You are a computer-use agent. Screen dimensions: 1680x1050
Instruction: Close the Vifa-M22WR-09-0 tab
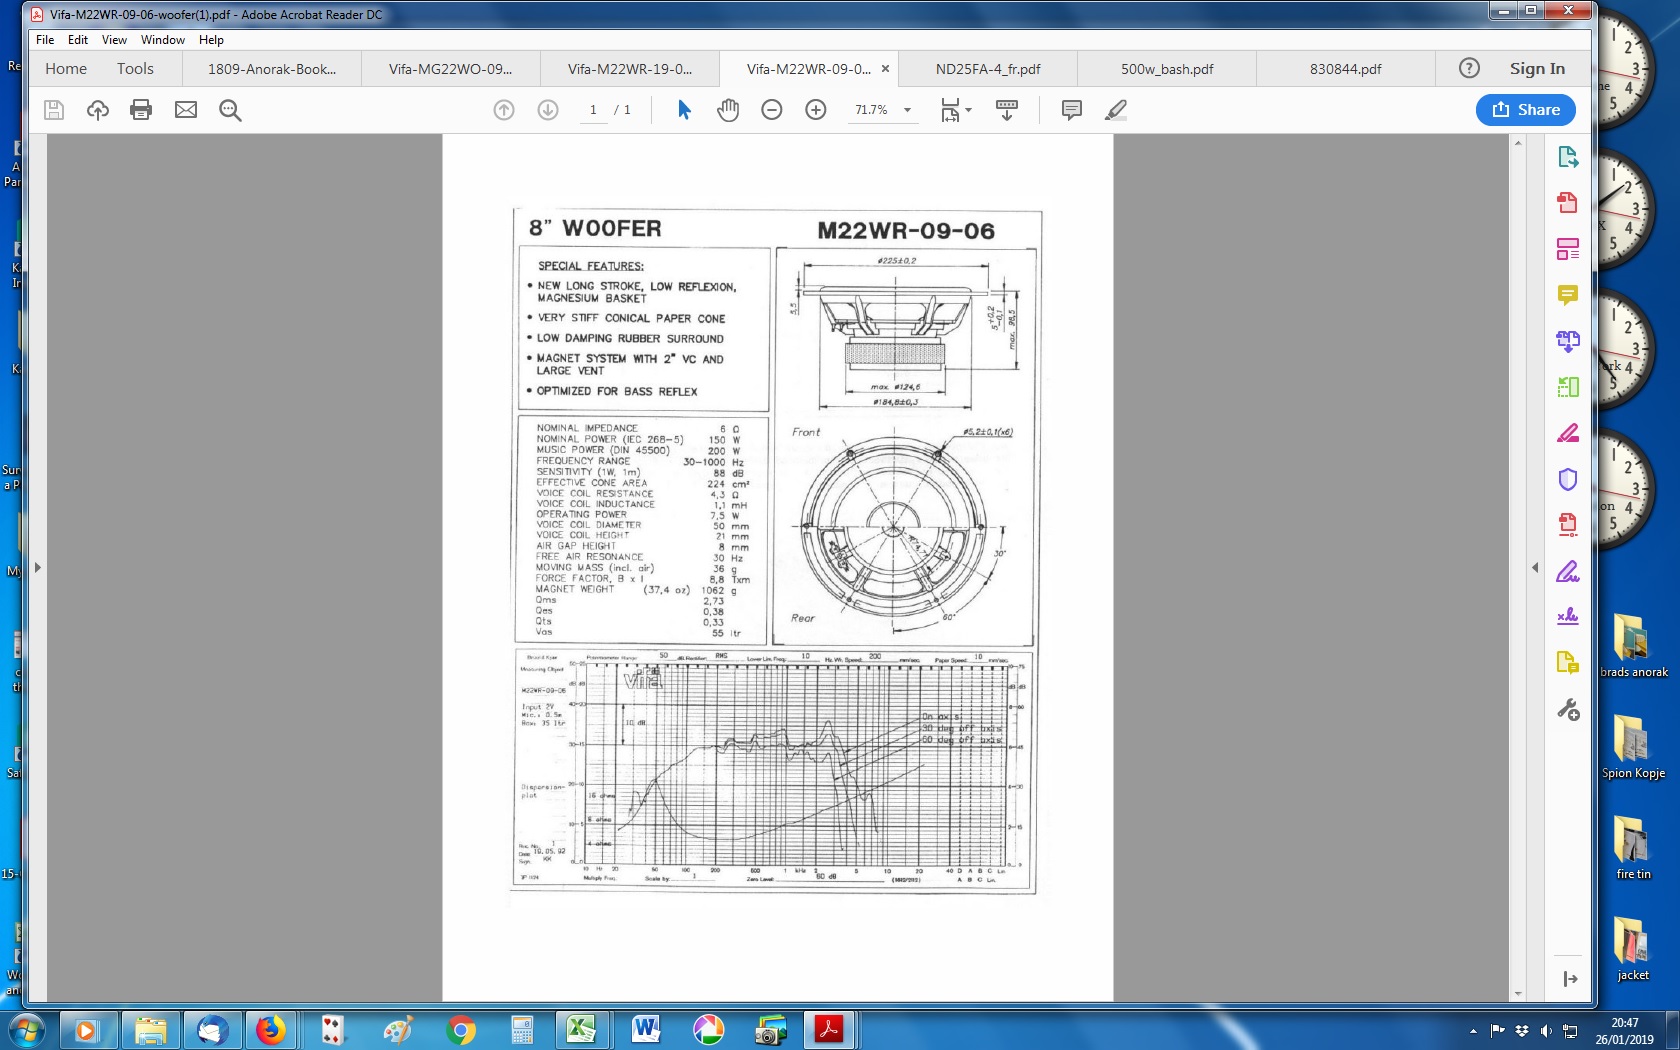(x=885, y=69)
